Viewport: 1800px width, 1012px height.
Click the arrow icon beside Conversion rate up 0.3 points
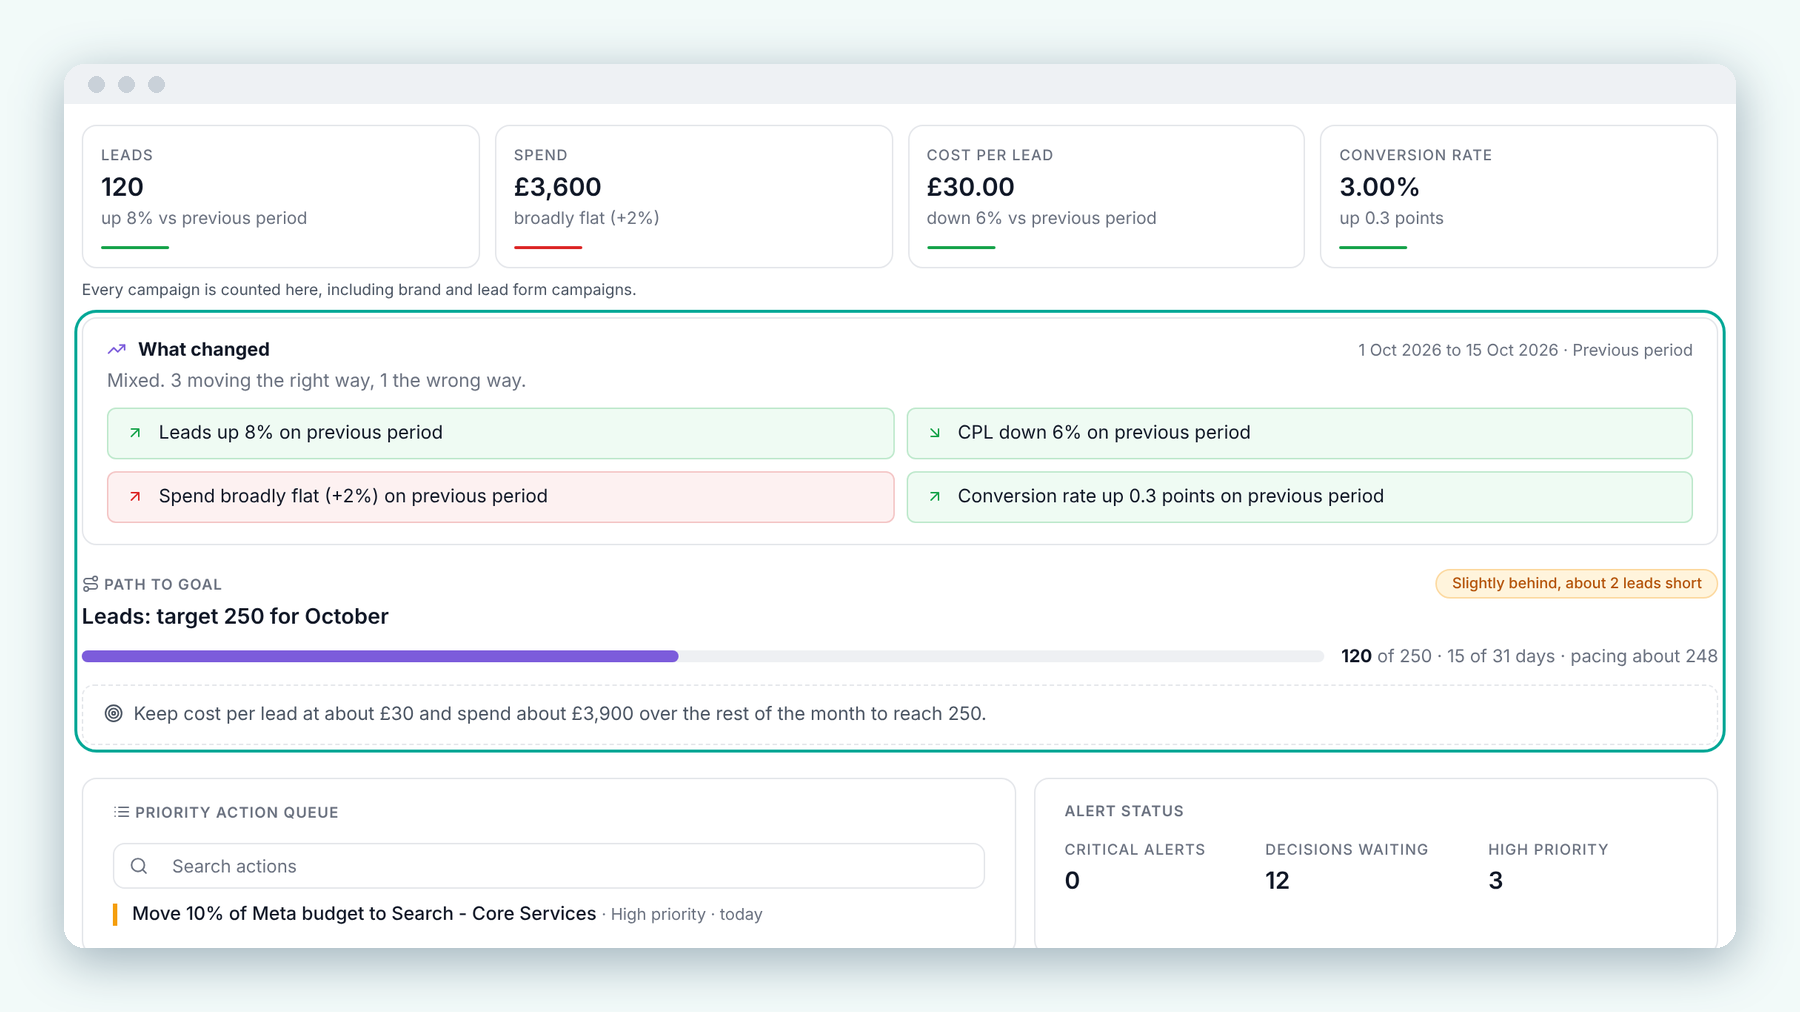(935, 497)
